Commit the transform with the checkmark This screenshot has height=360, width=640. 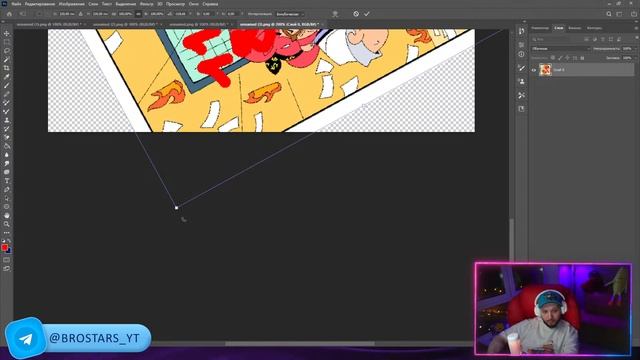pyautogui.click(x=367, y=14)
